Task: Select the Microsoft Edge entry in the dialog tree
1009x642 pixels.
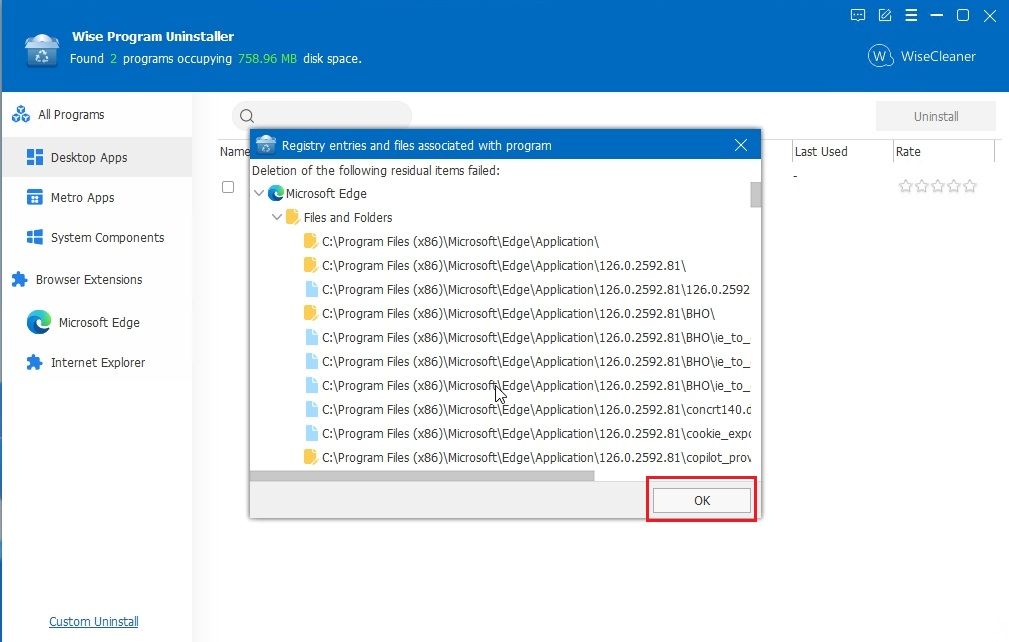Action: coord(326,193)
